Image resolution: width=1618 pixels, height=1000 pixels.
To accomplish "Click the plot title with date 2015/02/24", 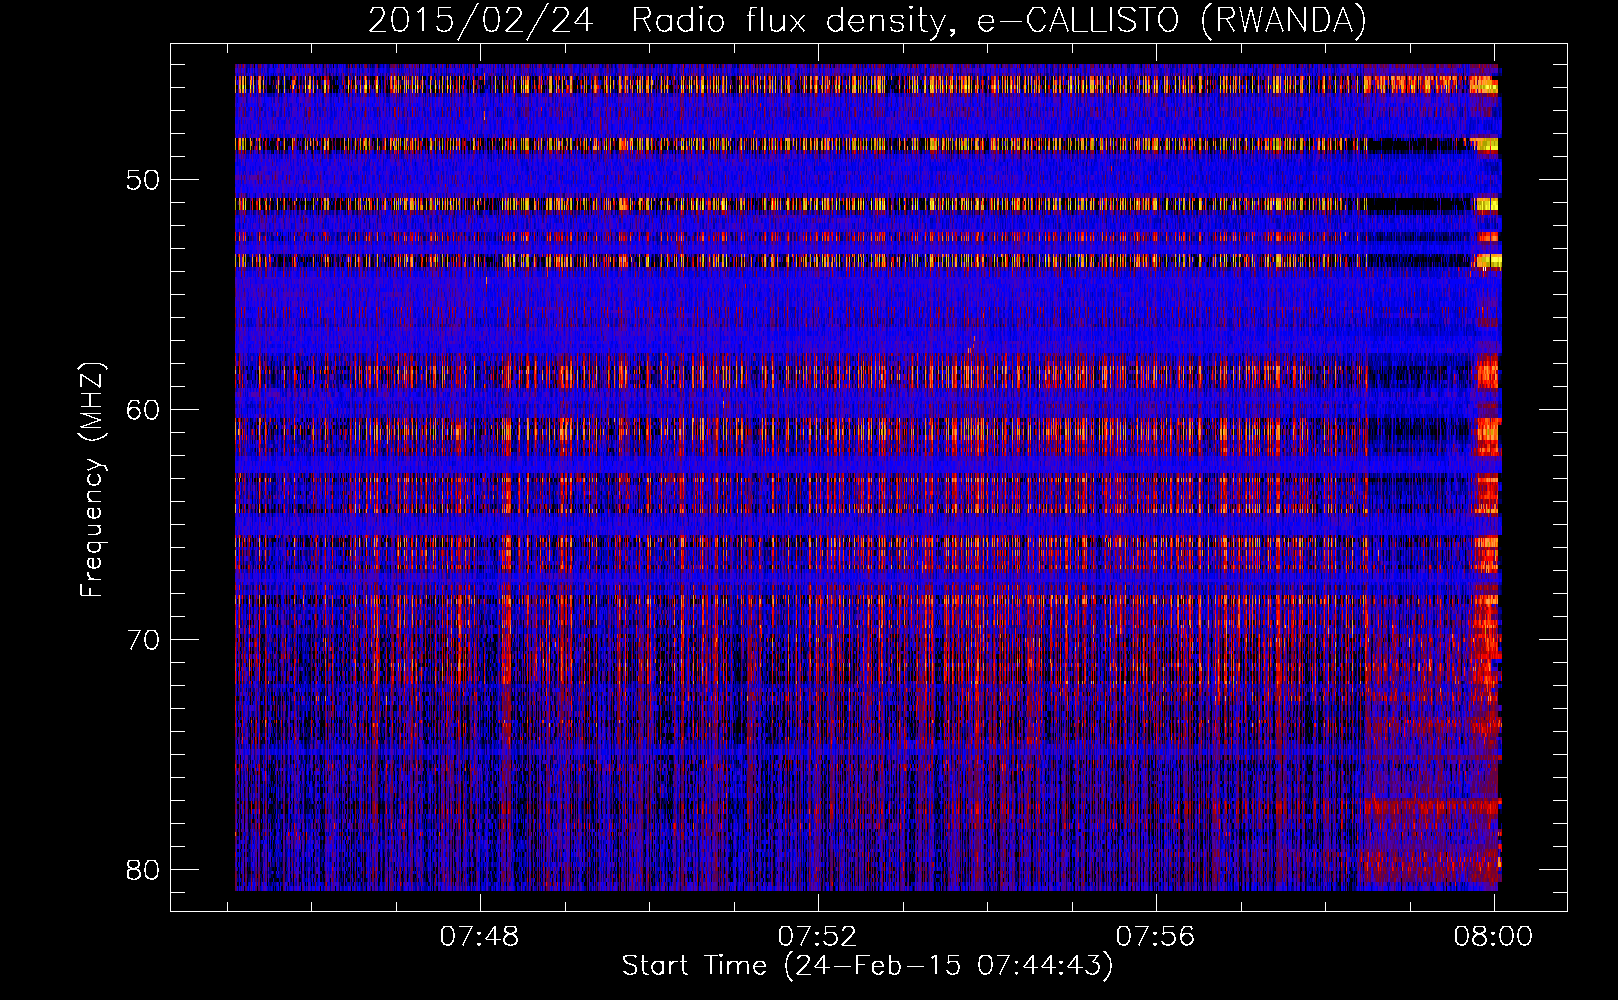I will [x=867, y=20].
